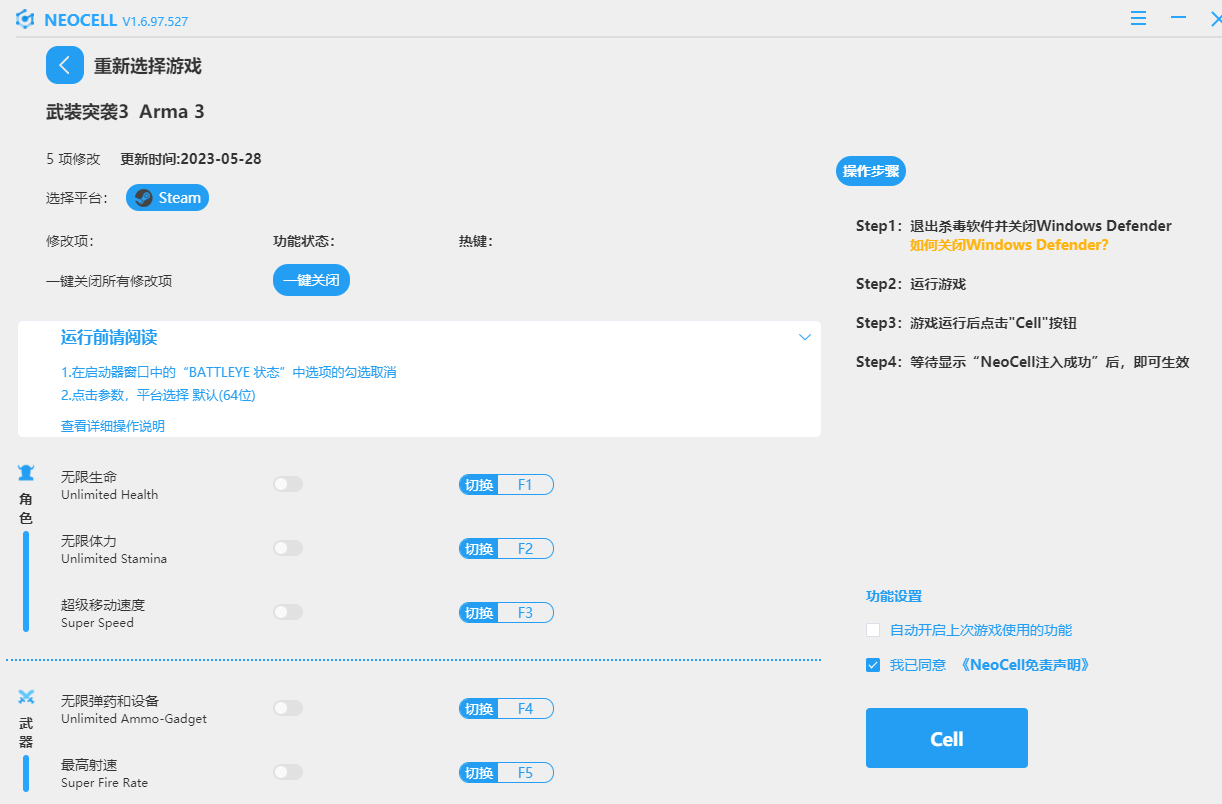The width and height of the screenshot is (1222, 804).
Task: Click the 运行前请阅读 section title
Action: (x=109, y=337)
